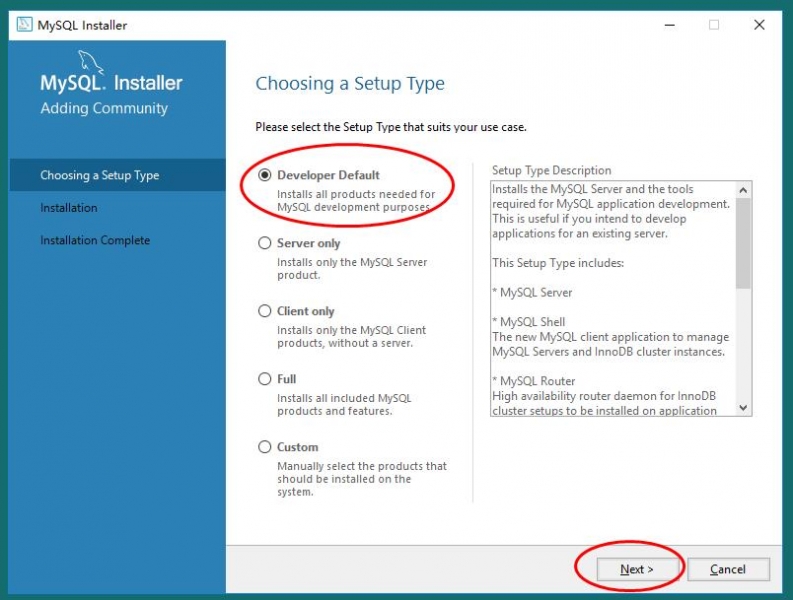This screenshot has width=793, height=600.
Task: Select the Developer Default setup type
Action: 265,175
